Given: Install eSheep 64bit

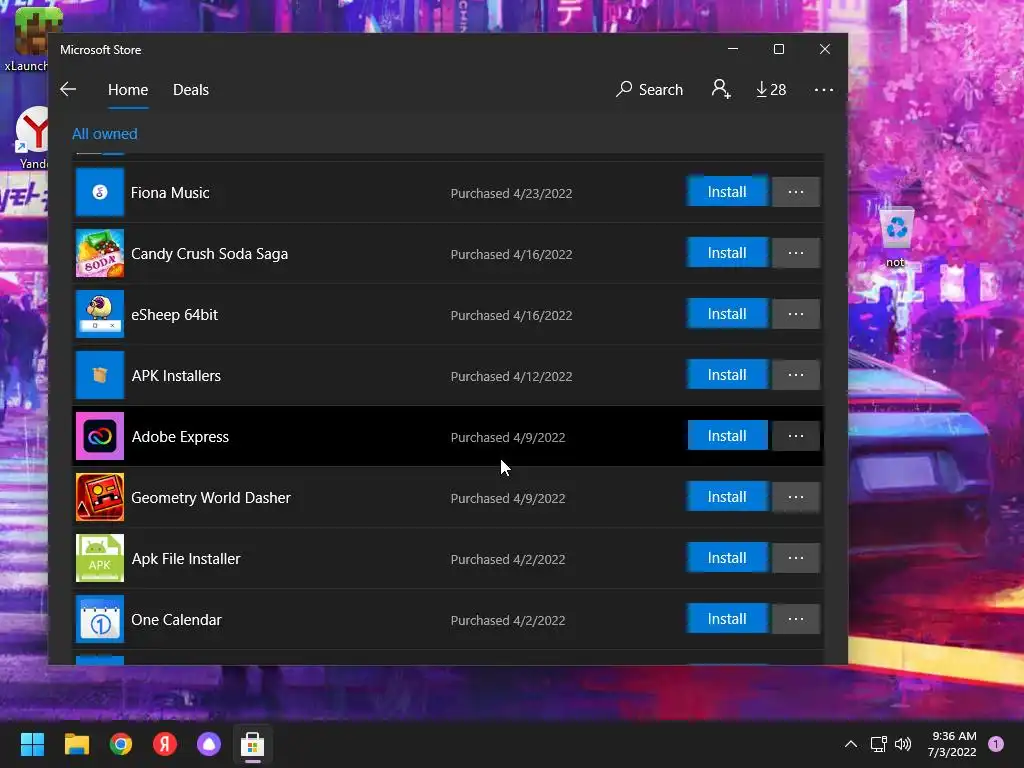Looking at the screenshot, I should click(728, 314).
